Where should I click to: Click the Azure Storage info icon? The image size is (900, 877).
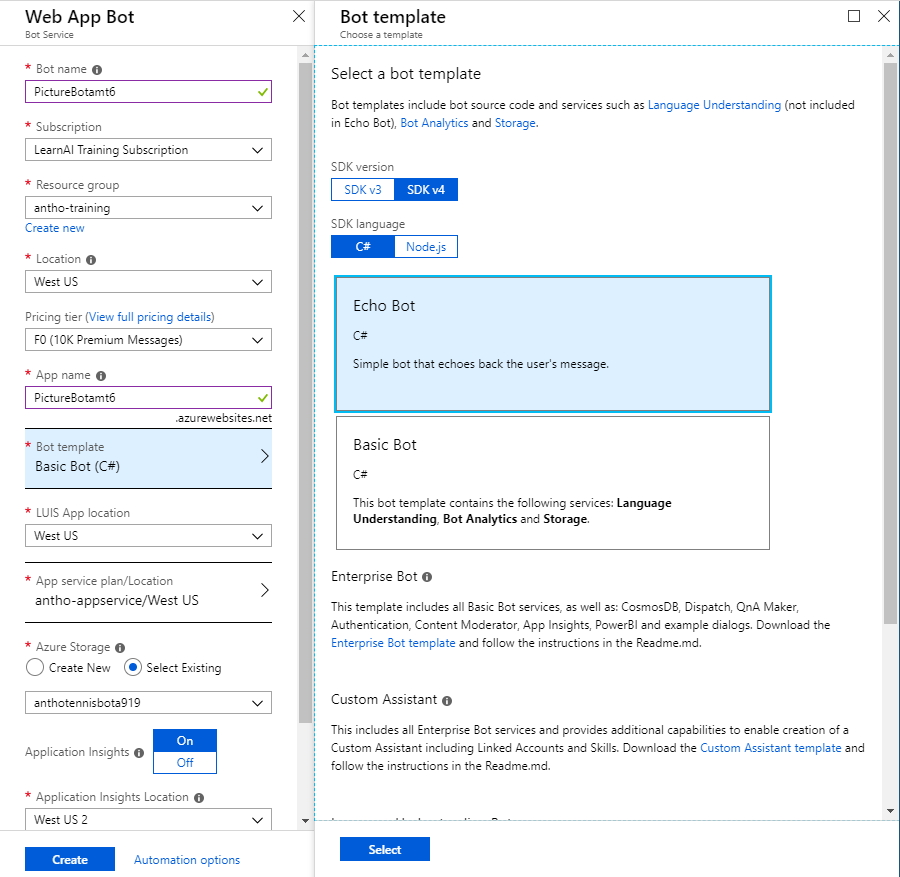point(120,648)
